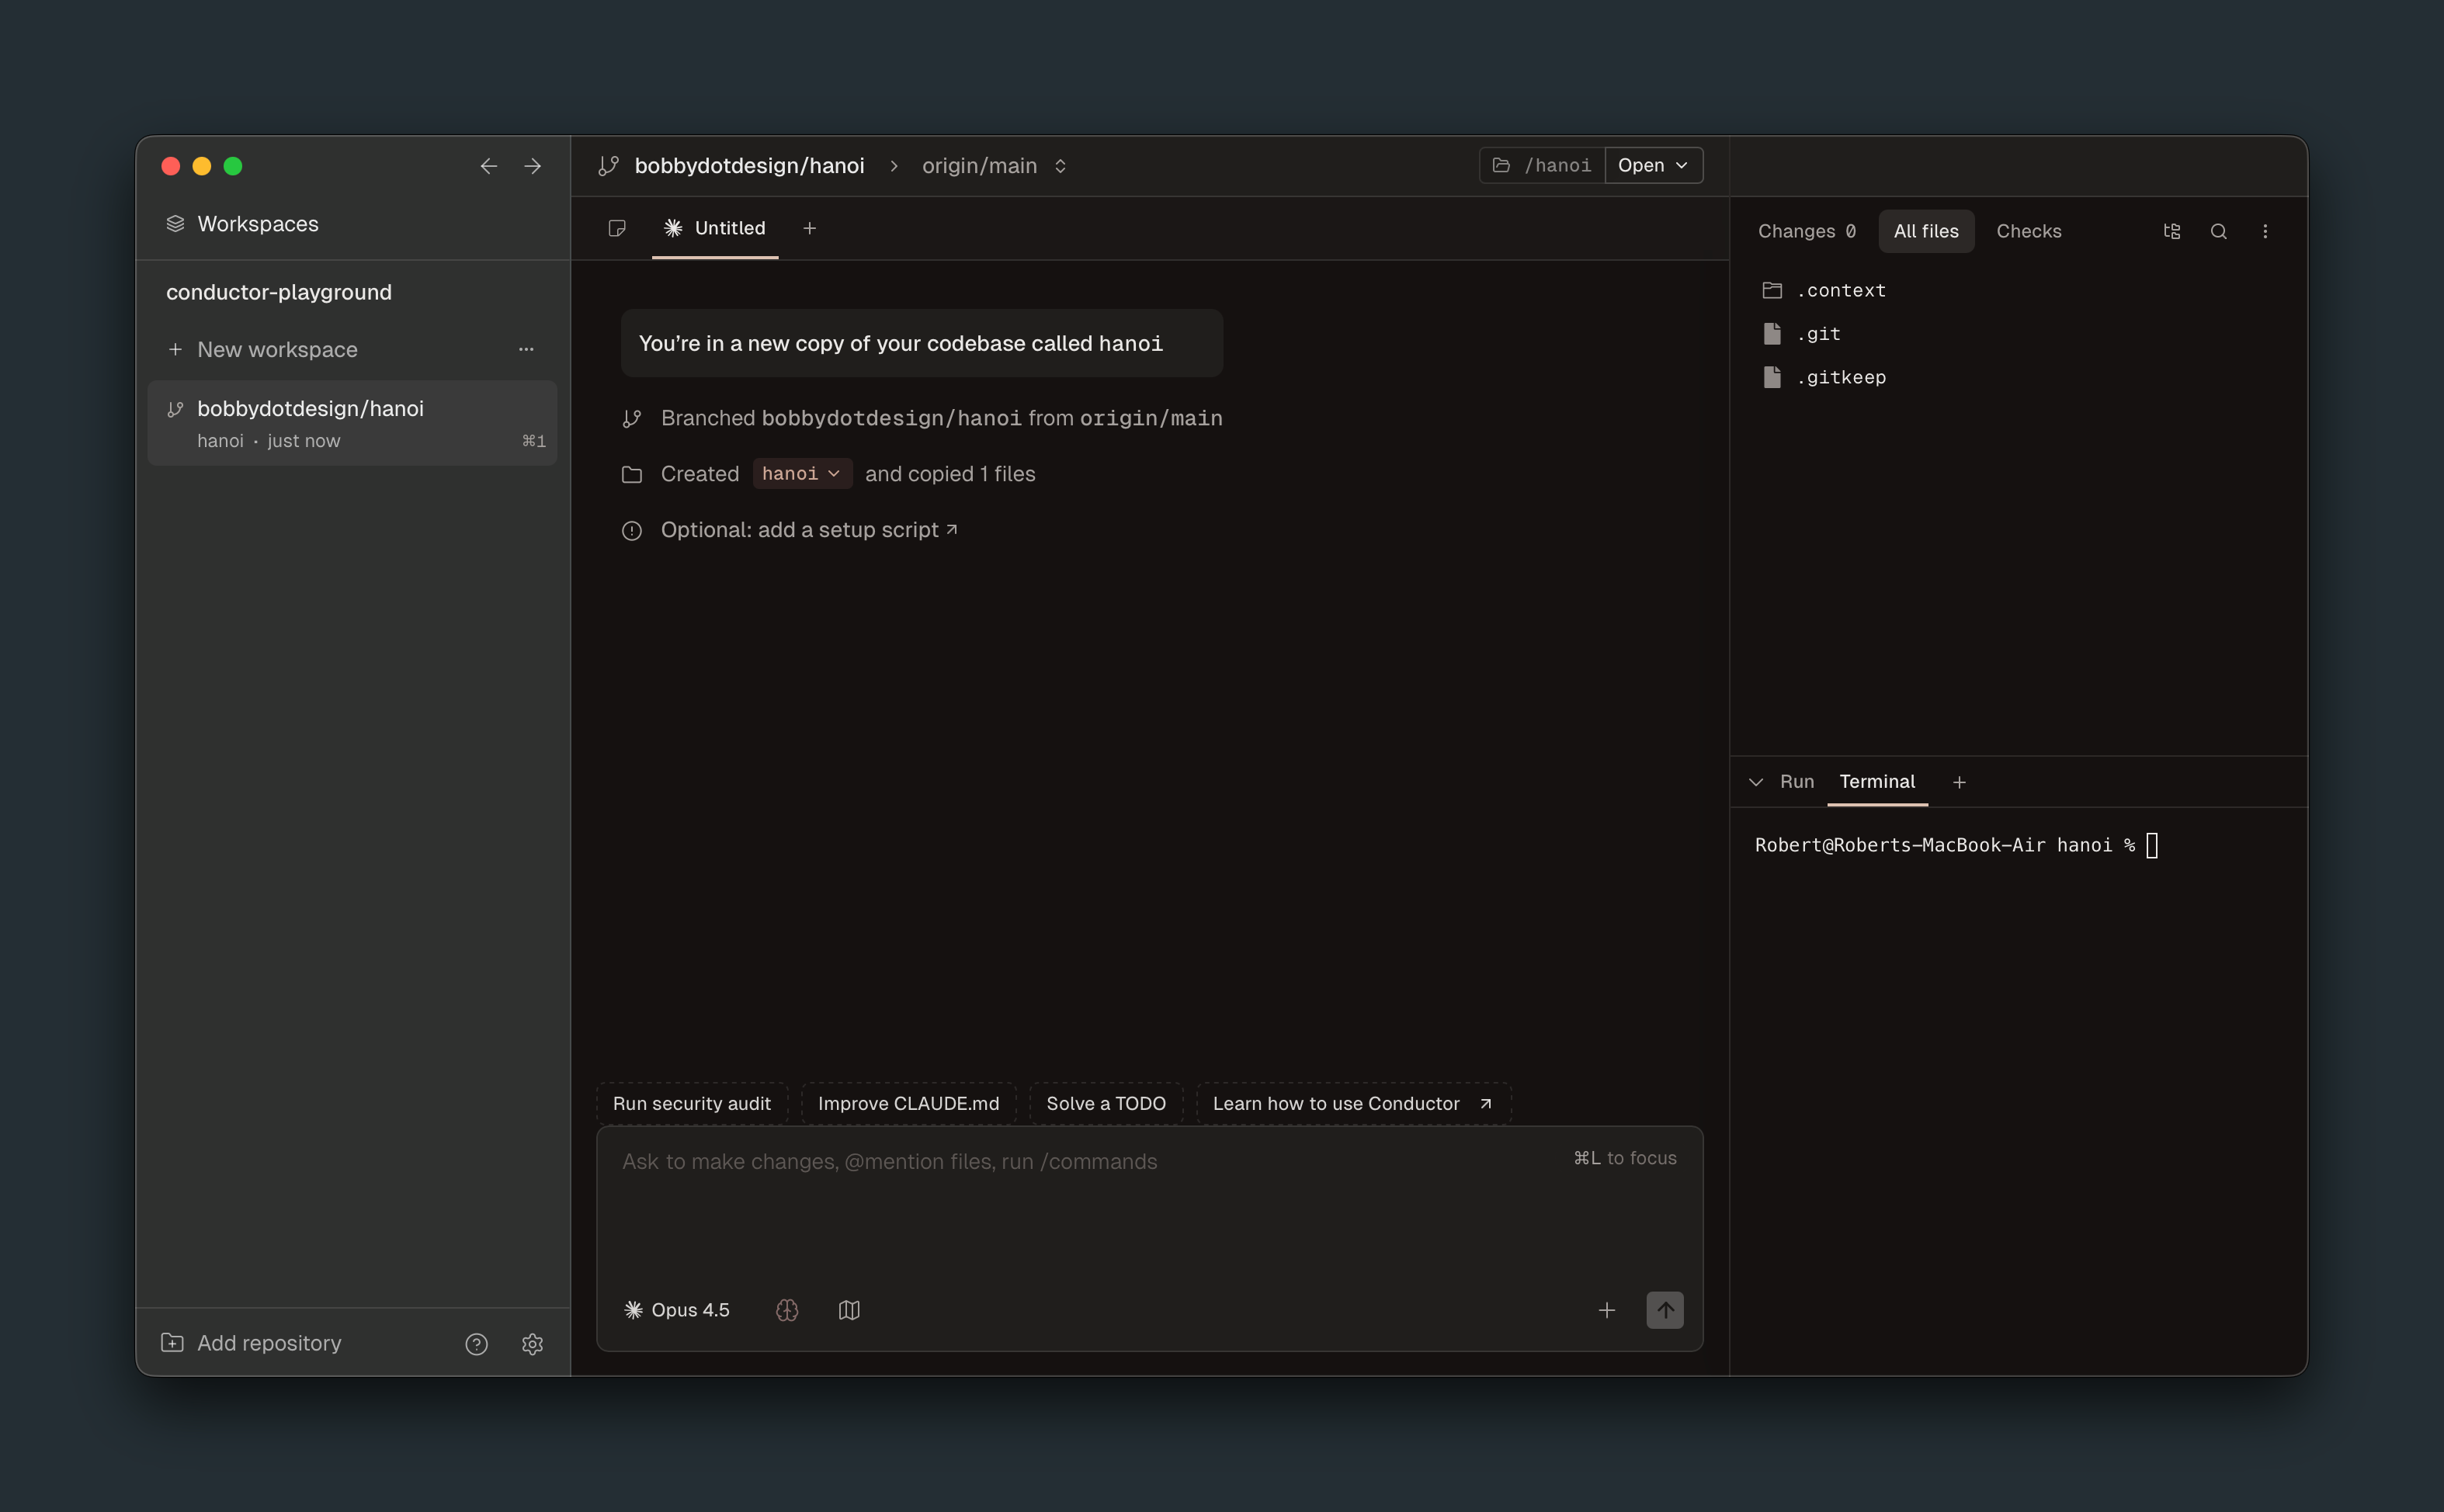Open the help question mark icon
The image size is (2444, 1512).
click(476, 1344)
